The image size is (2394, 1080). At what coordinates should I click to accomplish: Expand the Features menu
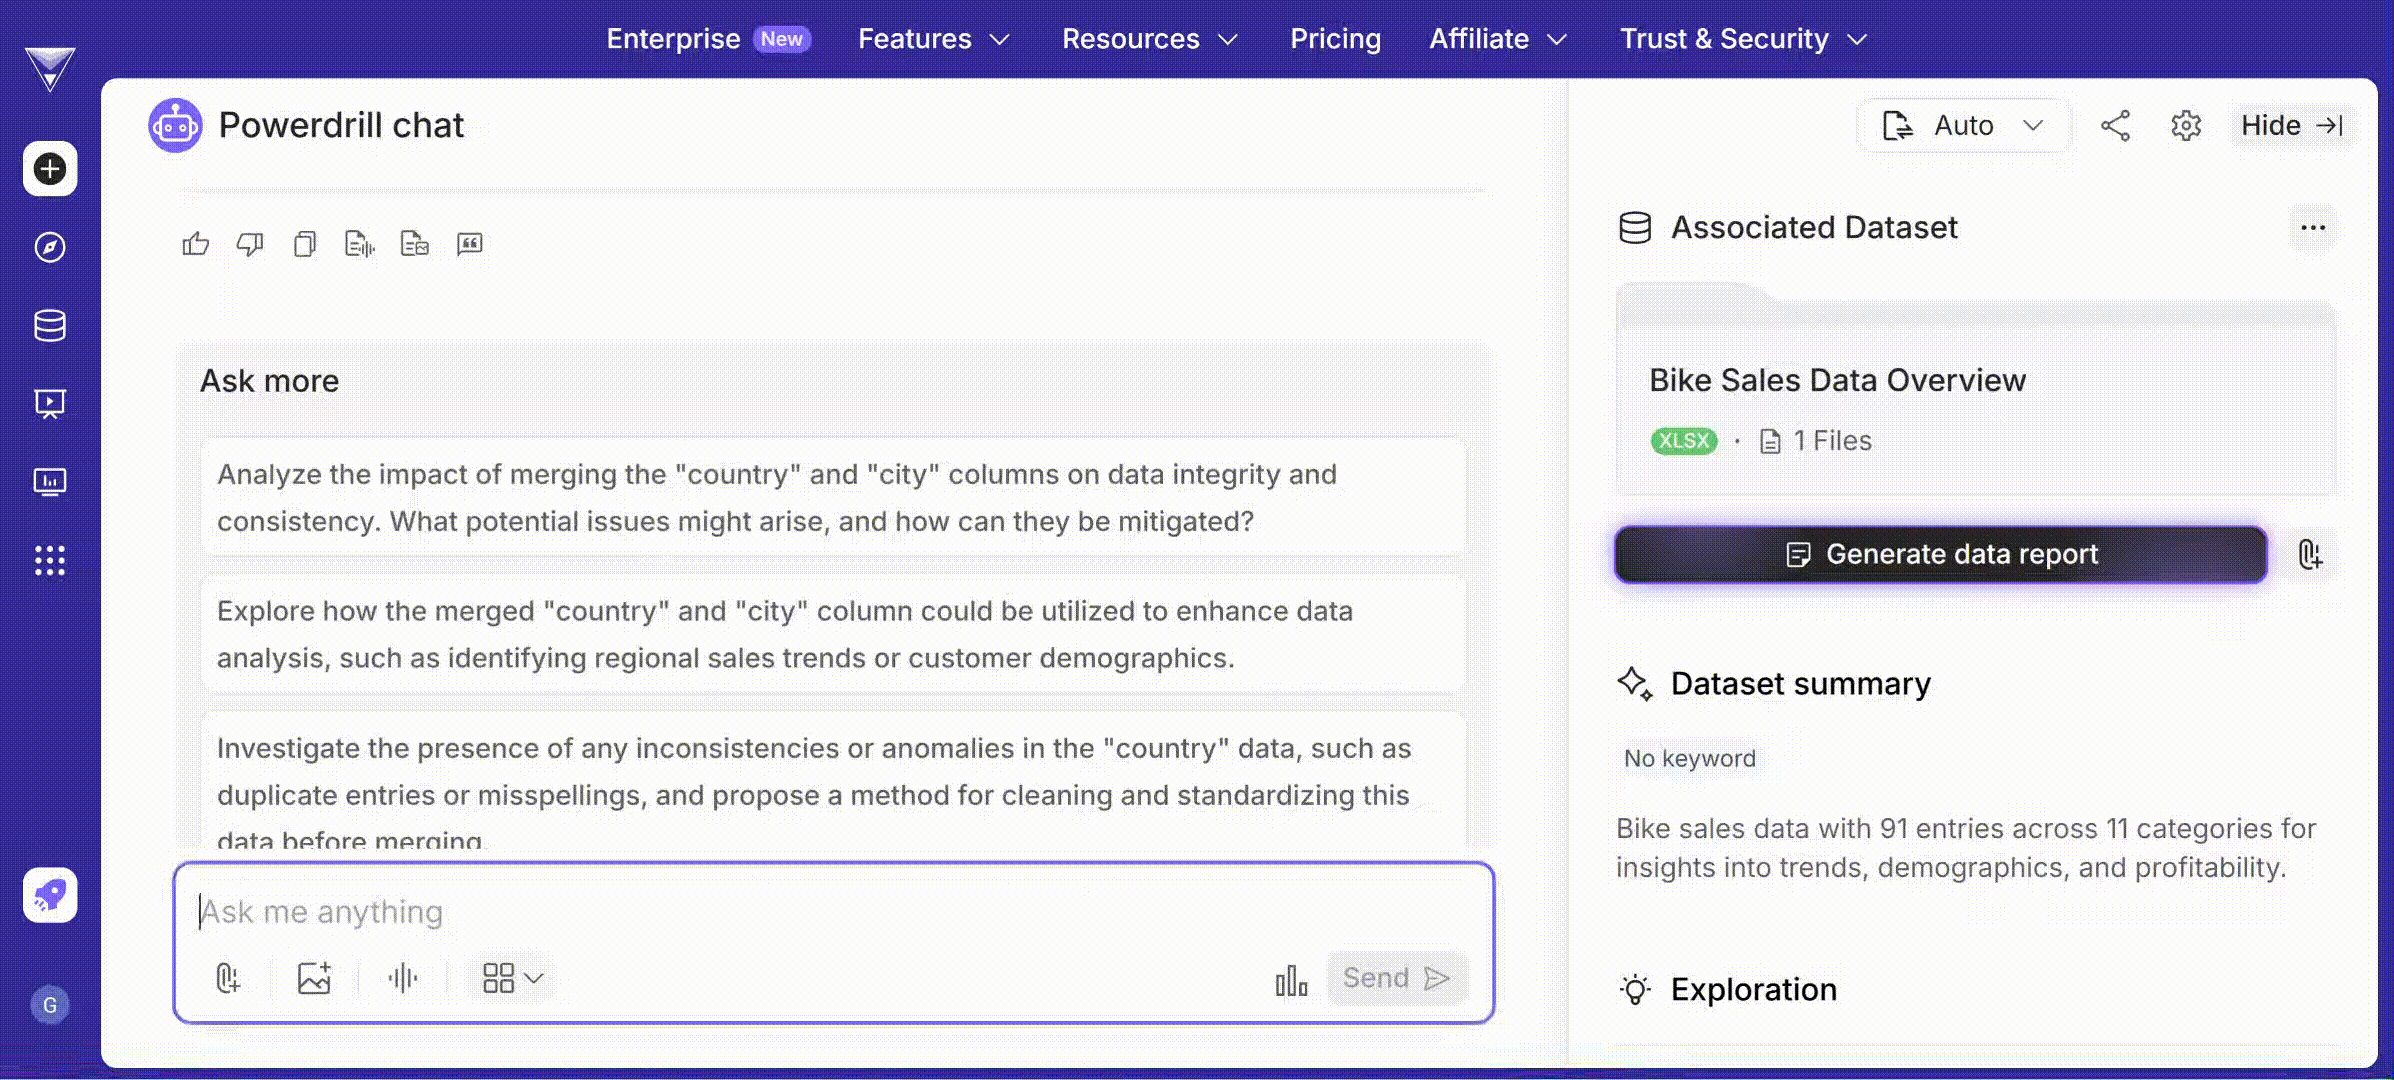[933, 39]
